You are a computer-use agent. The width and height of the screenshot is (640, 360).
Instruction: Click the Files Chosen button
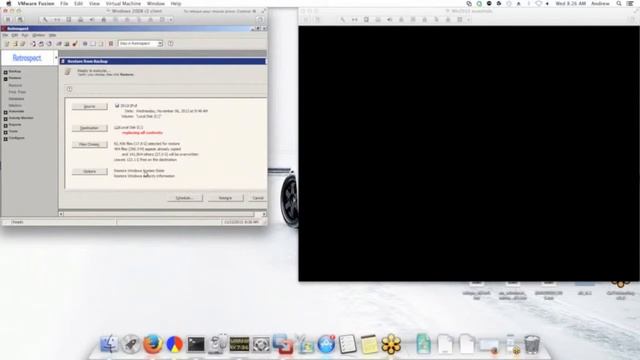point(90,144)
